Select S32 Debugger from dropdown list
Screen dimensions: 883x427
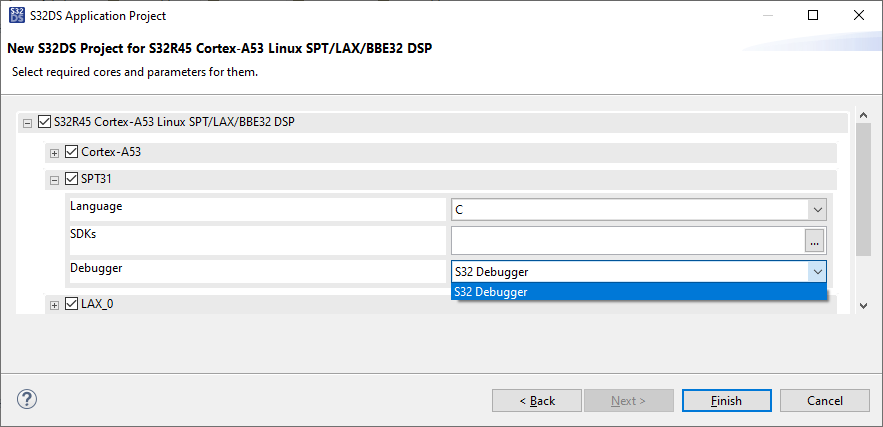coord(638,292)
